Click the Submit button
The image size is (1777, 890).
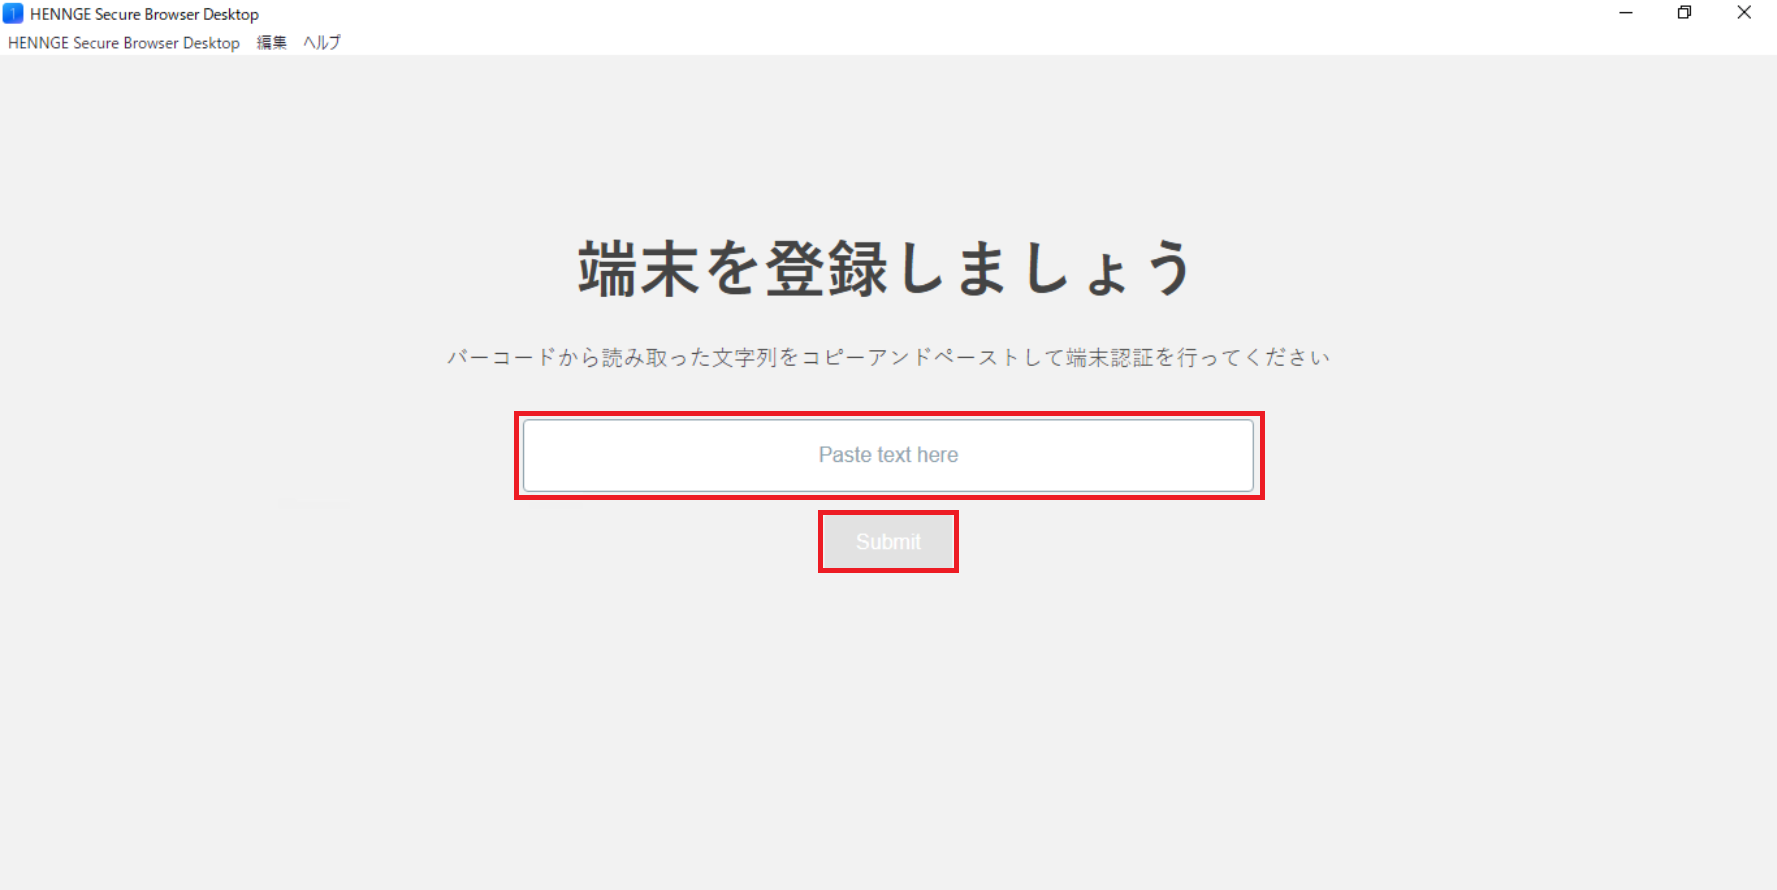coord(888,542)
